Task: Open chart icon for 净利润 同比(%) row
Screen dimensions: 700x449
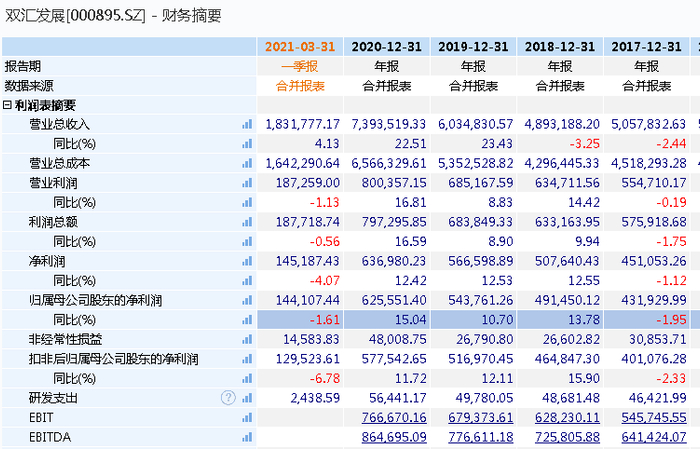Action: point(247,281)
